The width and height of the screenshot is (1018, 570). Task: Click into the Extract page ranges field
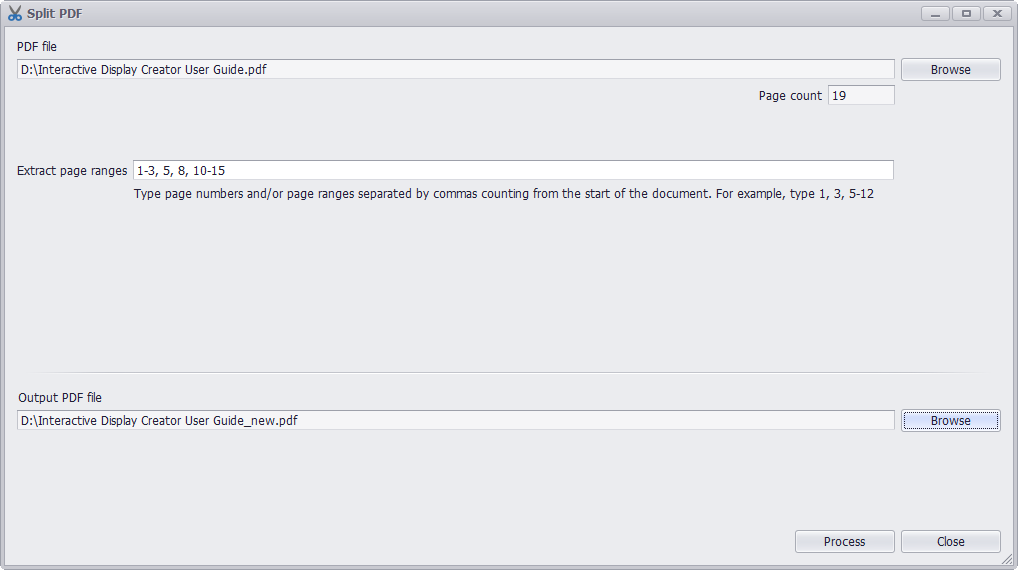point(514,170)
